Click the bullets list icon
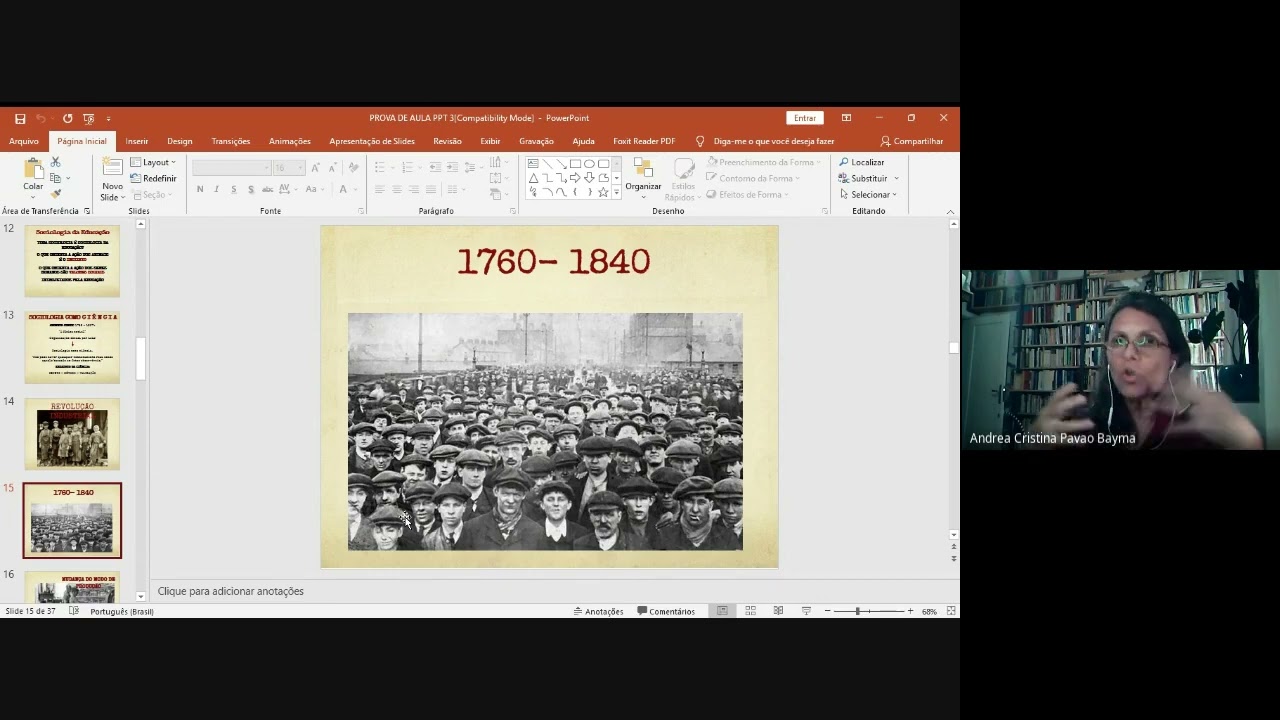Image resolution: width=1280 pixels, height=720 pixels. (382, 167)
